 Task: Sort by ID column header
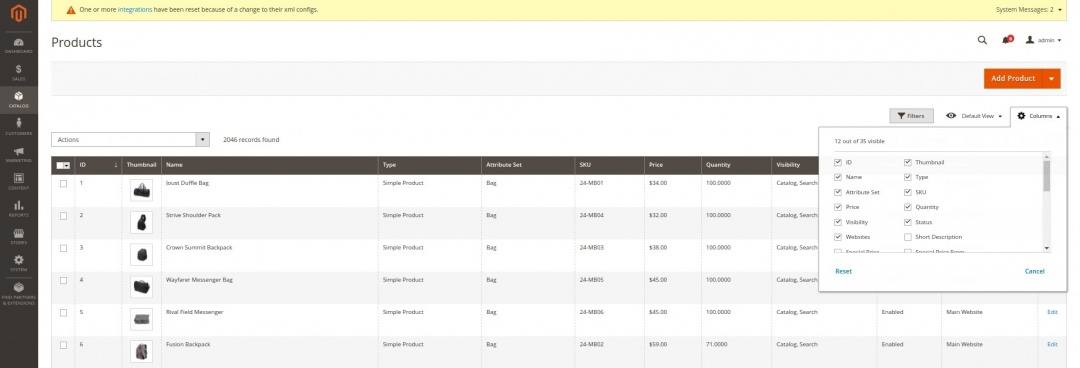pos(98,165)
